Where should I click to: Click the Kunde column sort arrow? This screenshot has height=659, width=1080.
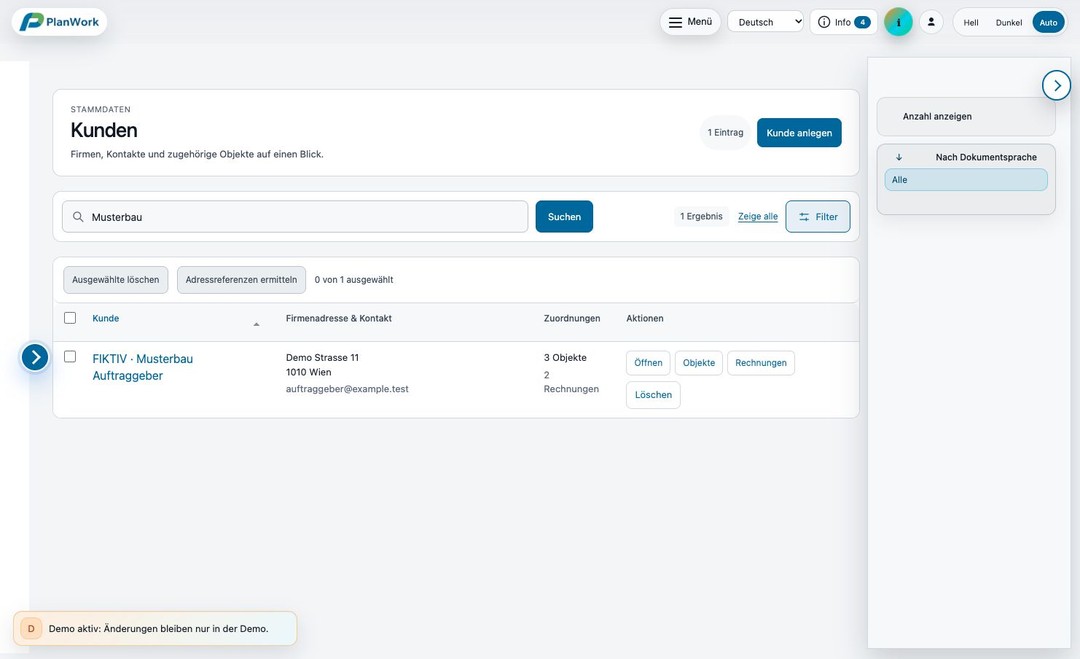tap(256, 324)
